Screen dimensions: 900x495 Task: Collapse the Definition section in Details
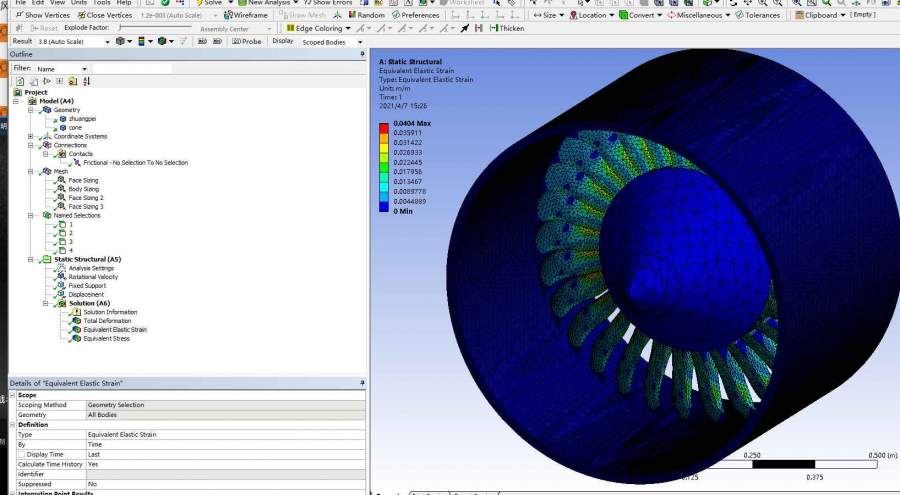[13, 424]
